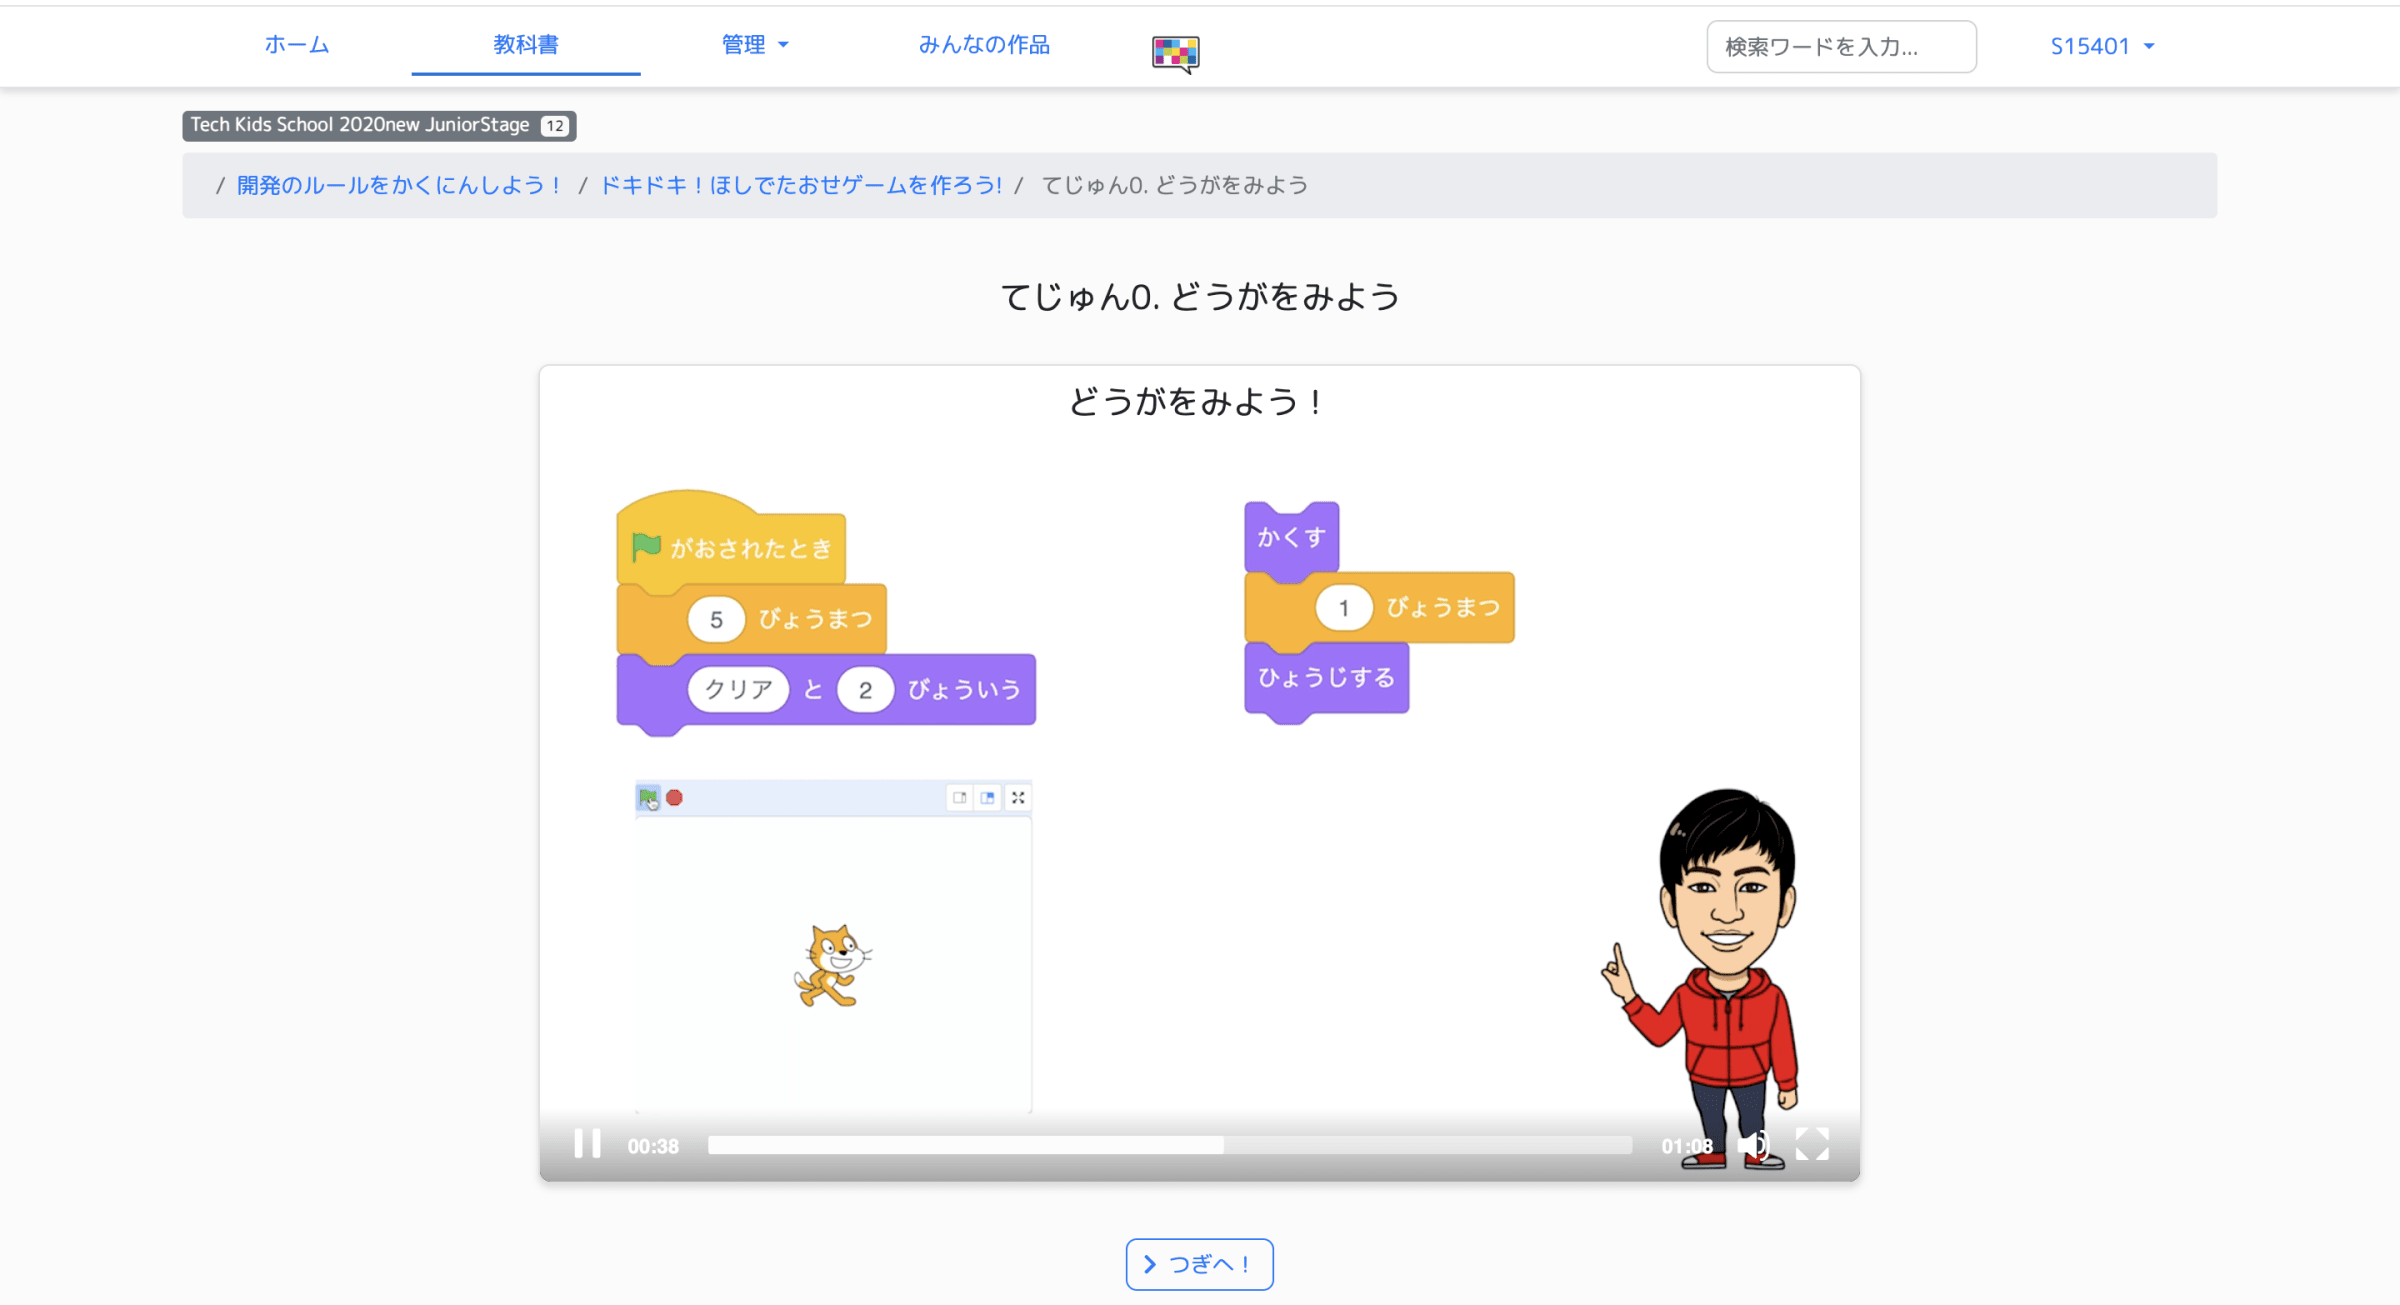Click the small stage layout icon
This screenshot has height=1305, width=2400.
click(959, 798)
